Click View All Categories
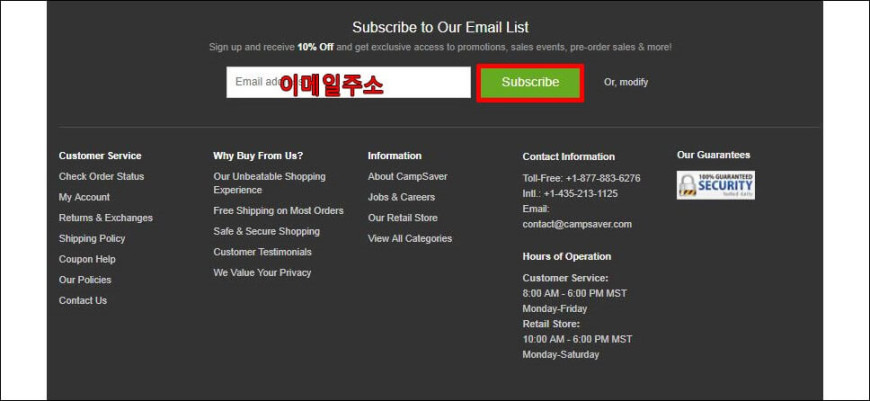The height and width of the screenshot is (401, 870). [409, 238]
